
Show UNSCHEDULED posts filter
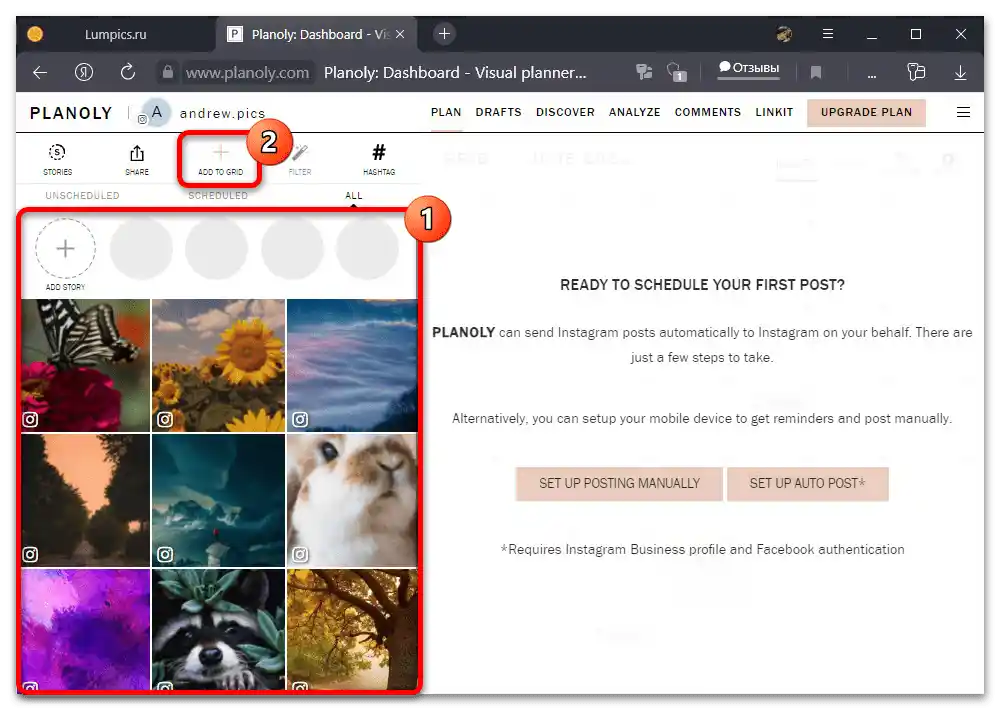click(x=82, y=195)
